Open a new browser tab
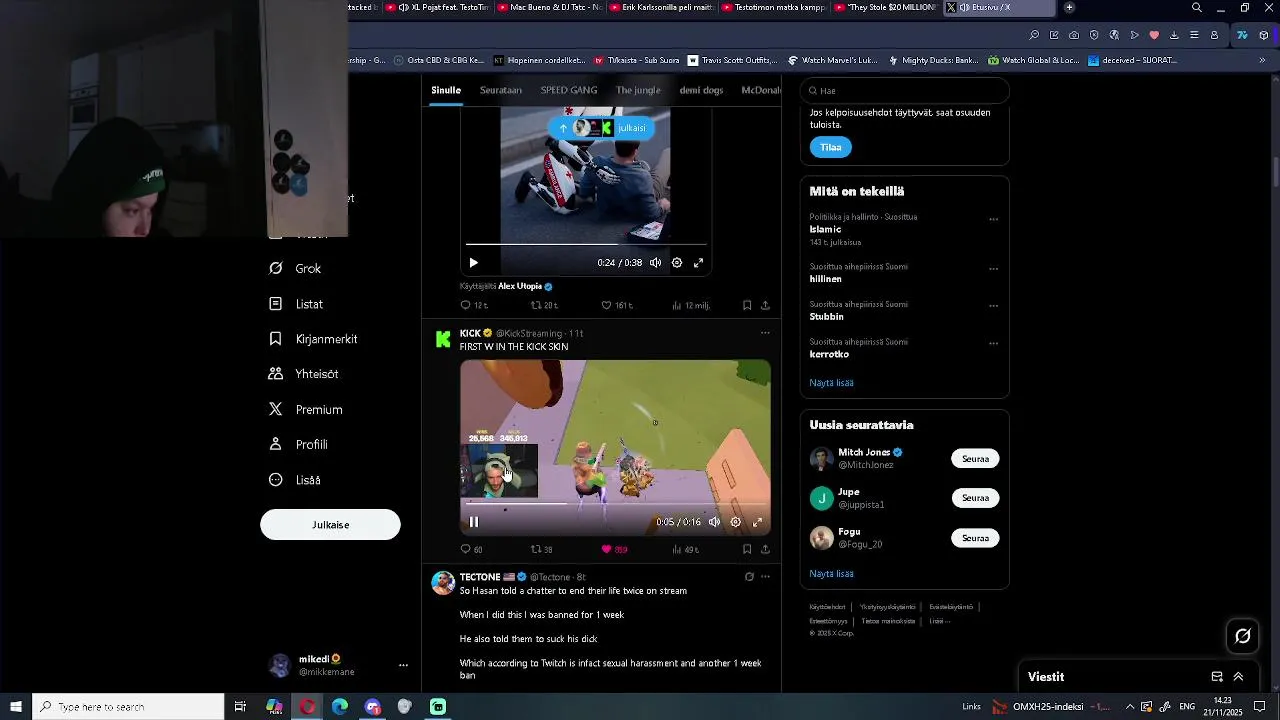This screenshot has height=720, width=1280. [x=1069, y=8]
